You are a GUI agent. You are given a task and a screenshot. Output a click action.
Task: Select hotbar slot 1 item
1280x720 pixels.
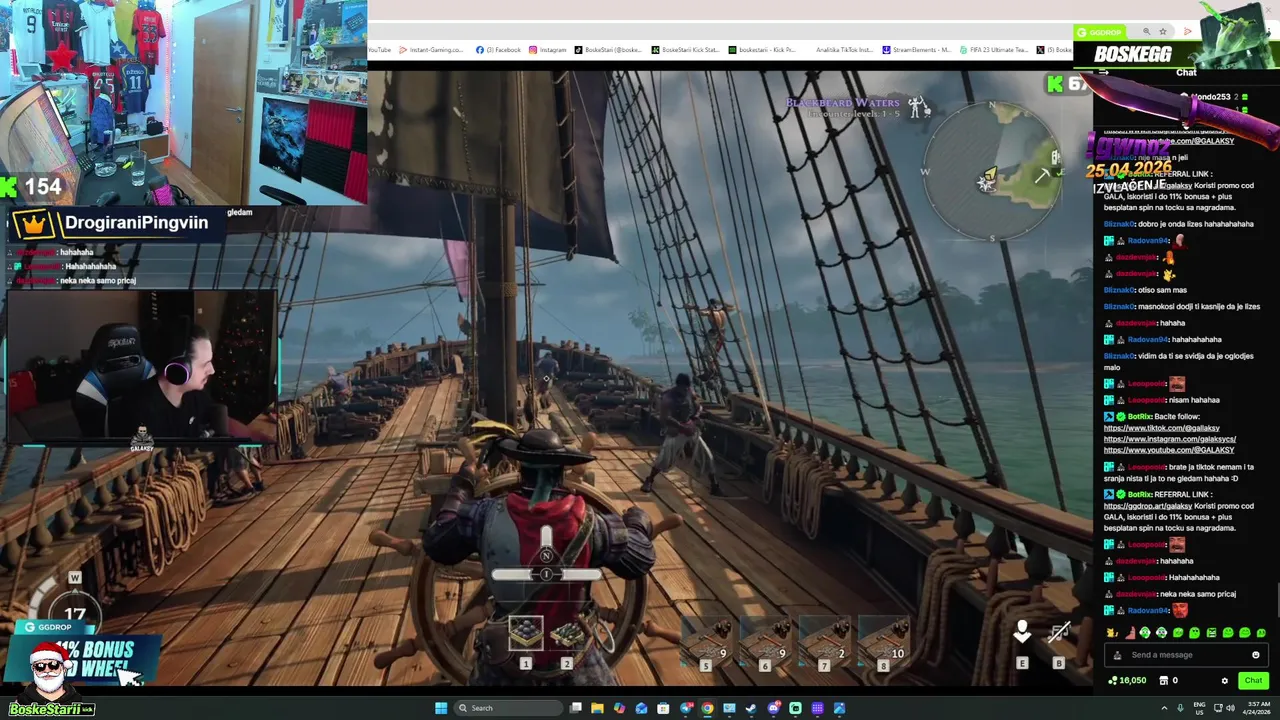click(526, 633)
